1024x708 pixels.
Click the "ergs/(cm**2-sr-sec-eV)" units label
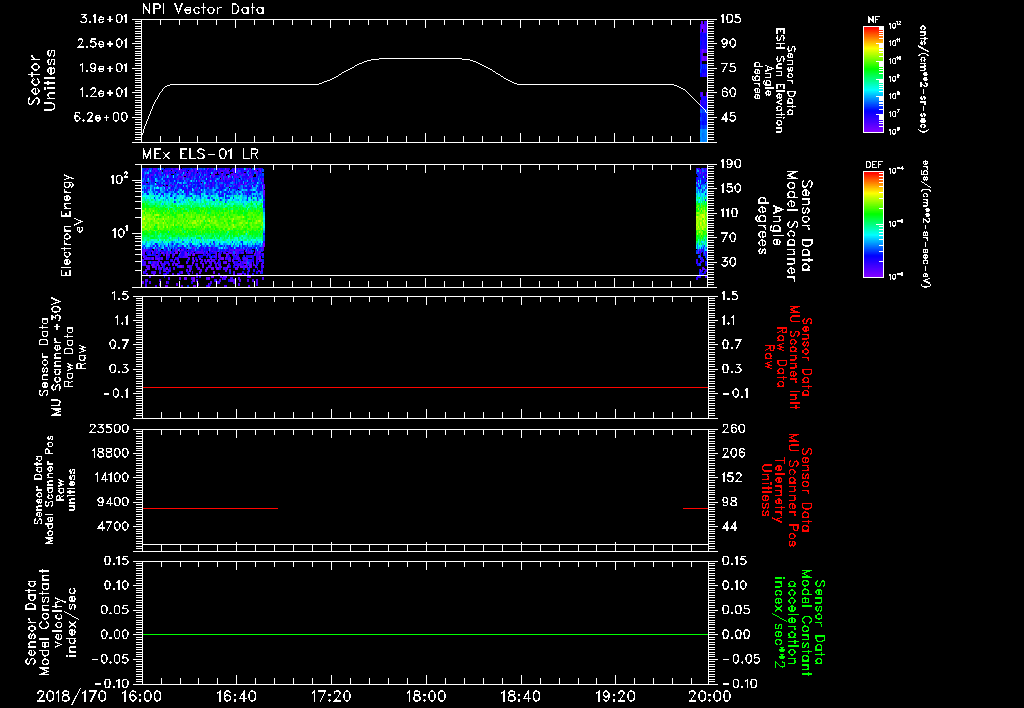point(925,224)
